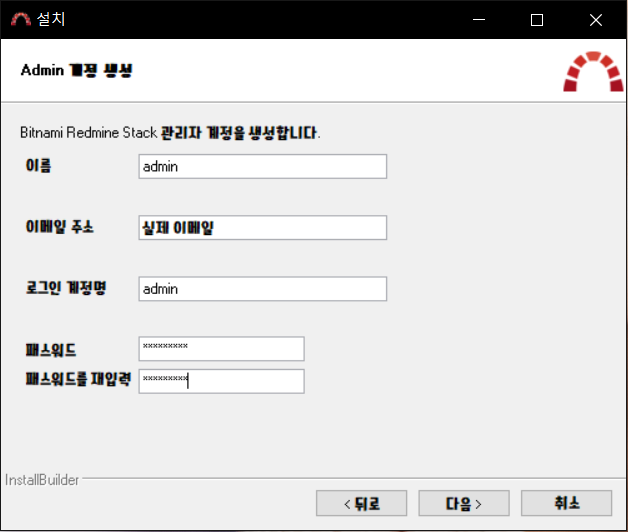Click the InstallBuilder text at the bottom

point(42,480)
